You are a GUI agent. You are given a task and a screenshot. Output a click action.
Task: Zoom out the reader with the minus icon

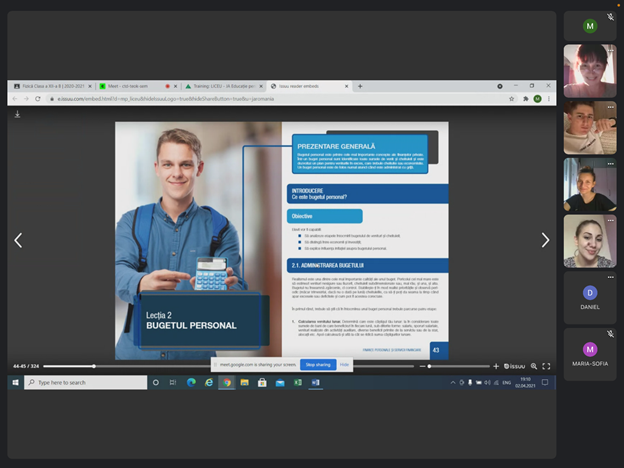tap(422, 366)
